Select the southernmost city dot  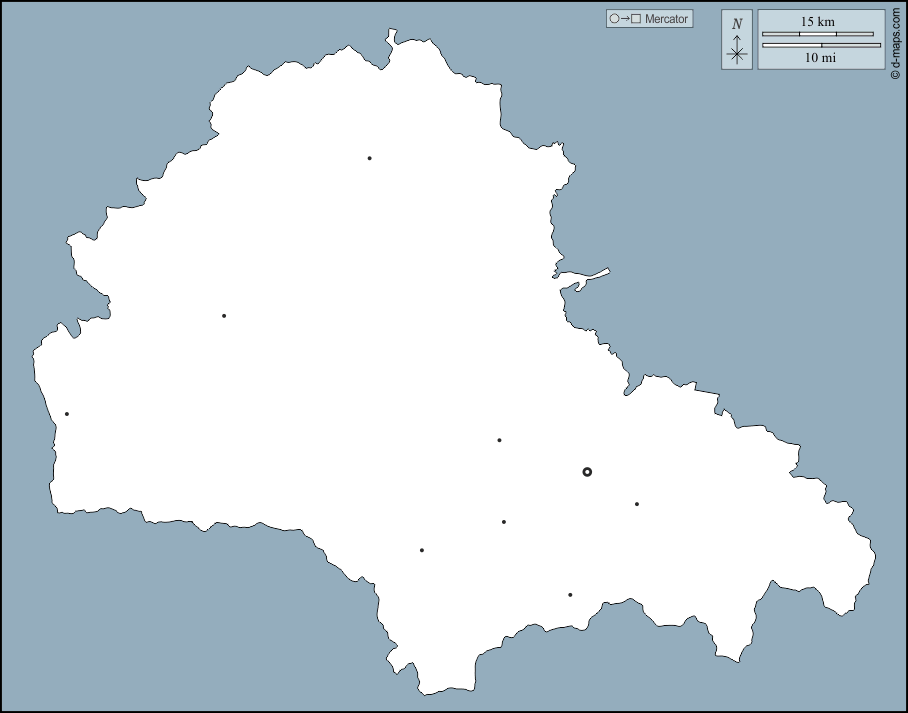(570, 595)
